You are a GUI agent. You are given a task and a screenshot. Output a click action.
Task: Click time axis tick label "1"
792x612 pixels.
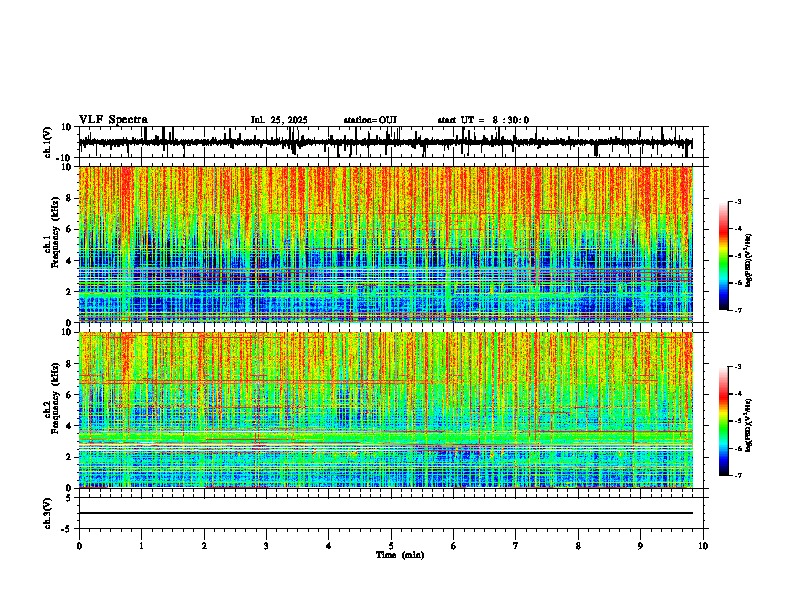click(141, 546)
